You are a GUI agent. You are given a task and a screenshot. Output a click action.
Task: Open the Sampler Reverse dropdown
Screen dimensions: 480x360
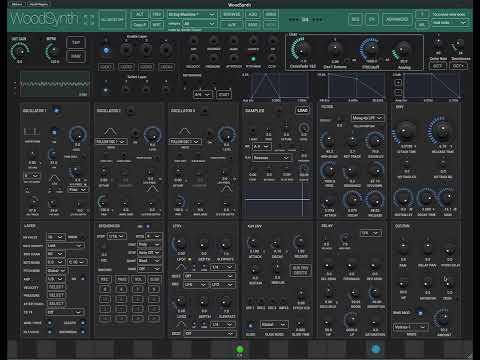(x=272, y=158)
